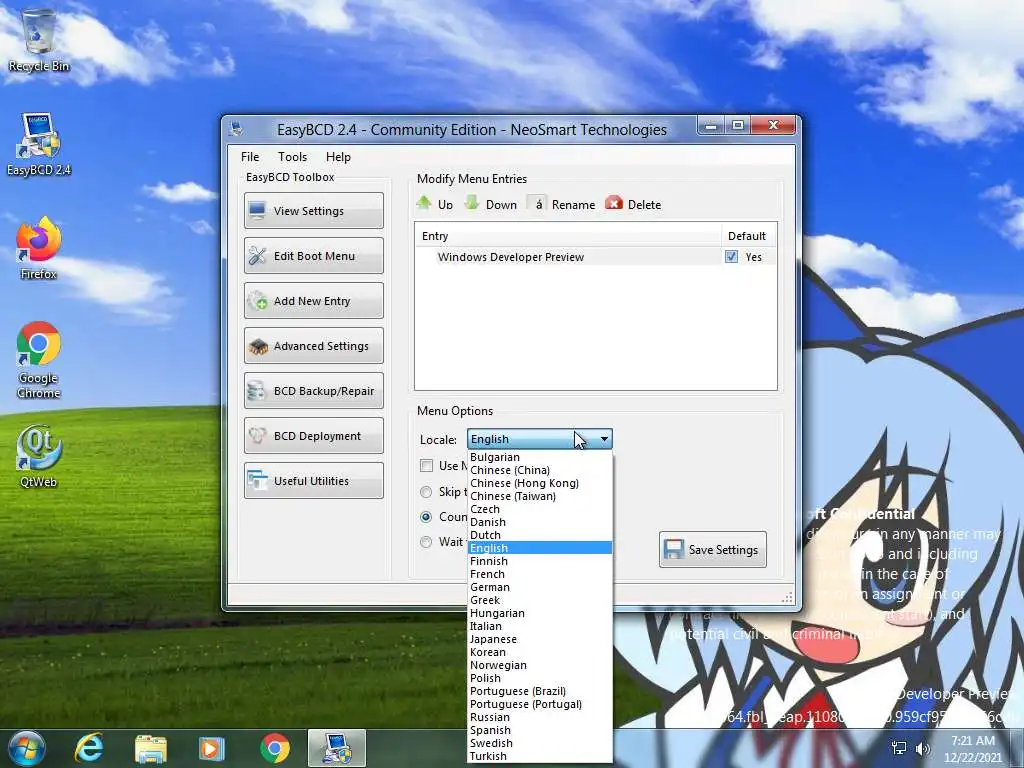The width and height of the screenshot is (1024, 768).
Task: Toggle the Use M... checkbox under Locale
Action: coord(426,466)
